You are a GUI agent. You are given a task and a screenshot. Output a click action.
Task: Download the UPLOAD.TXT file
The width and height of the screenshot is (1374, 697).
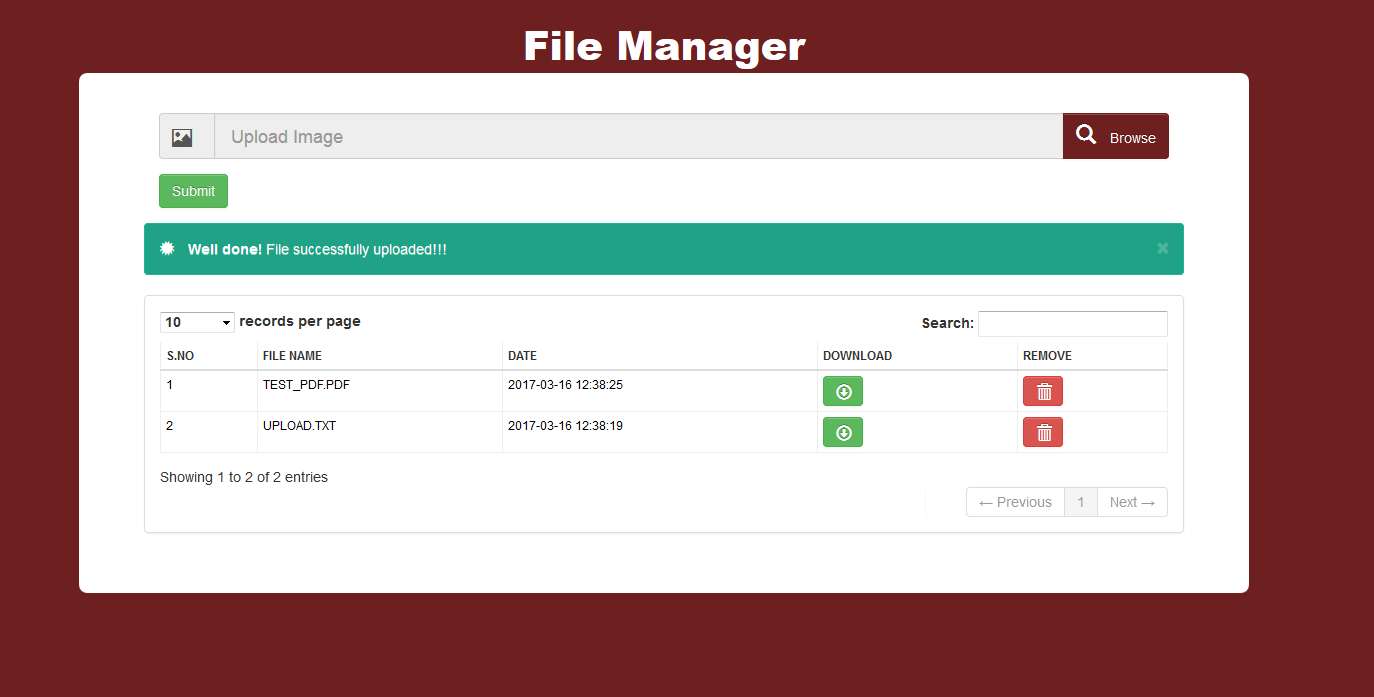pos(842,432)
